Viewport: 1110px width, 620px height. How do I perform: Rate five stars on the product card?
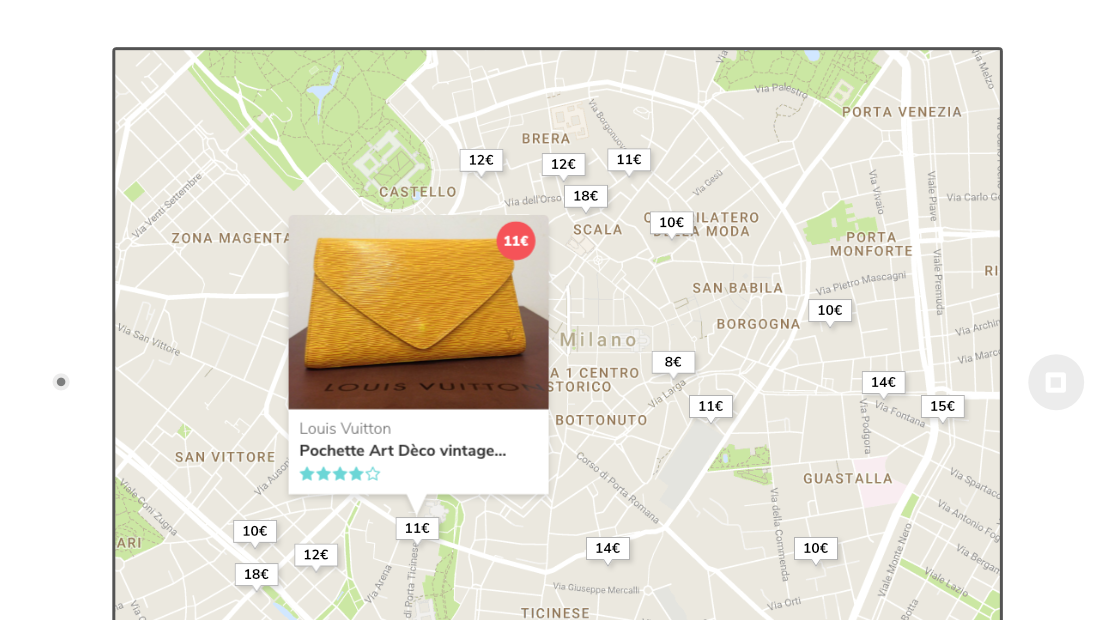click(371, 473)
